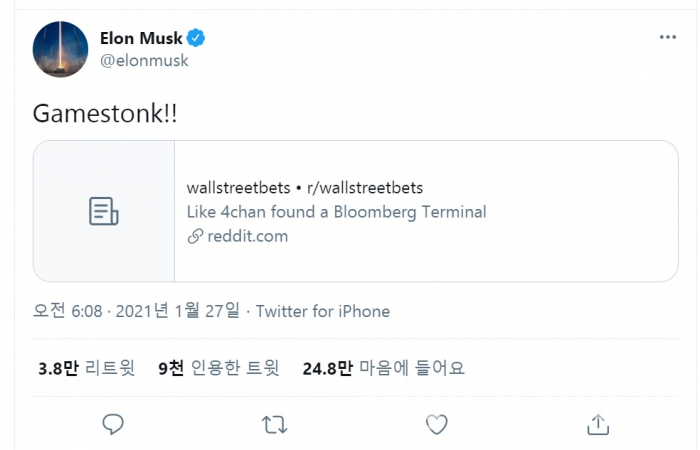This screenshot has width=700, height=450.
Task: Open Elon Musk's profile avatar
Action: click(60, 48)
